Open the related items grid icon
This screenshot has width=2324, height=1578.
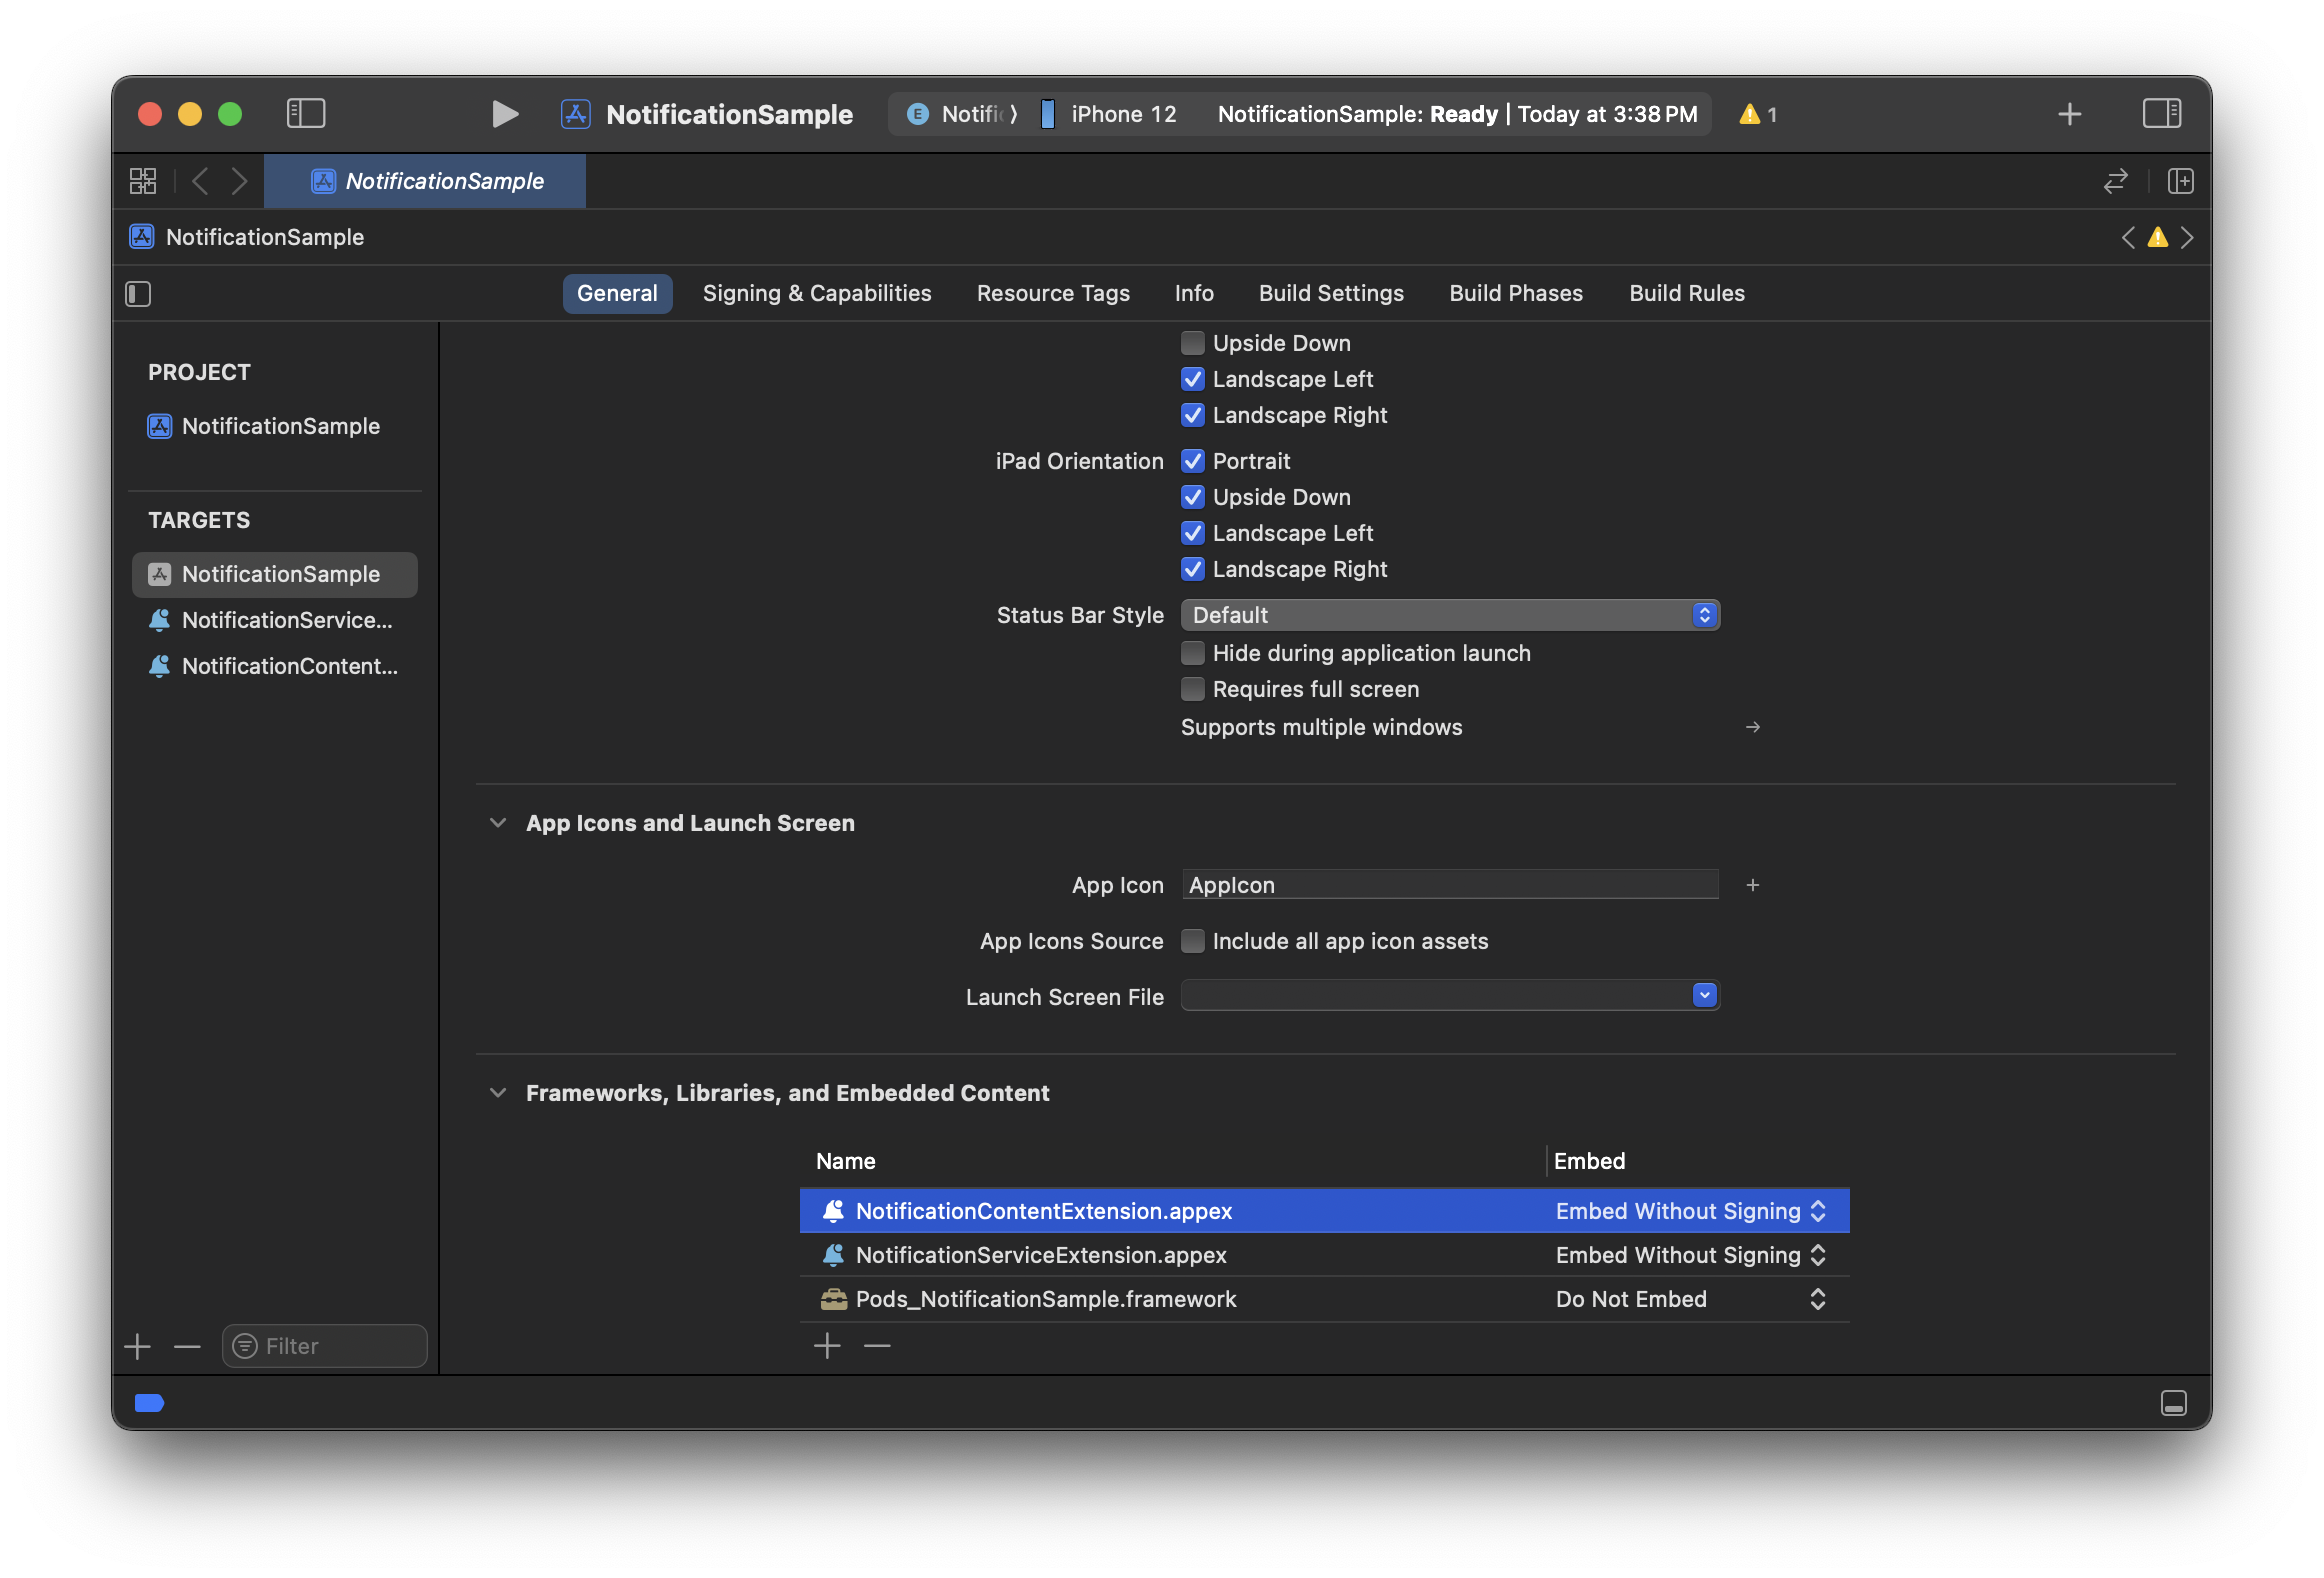143,181
